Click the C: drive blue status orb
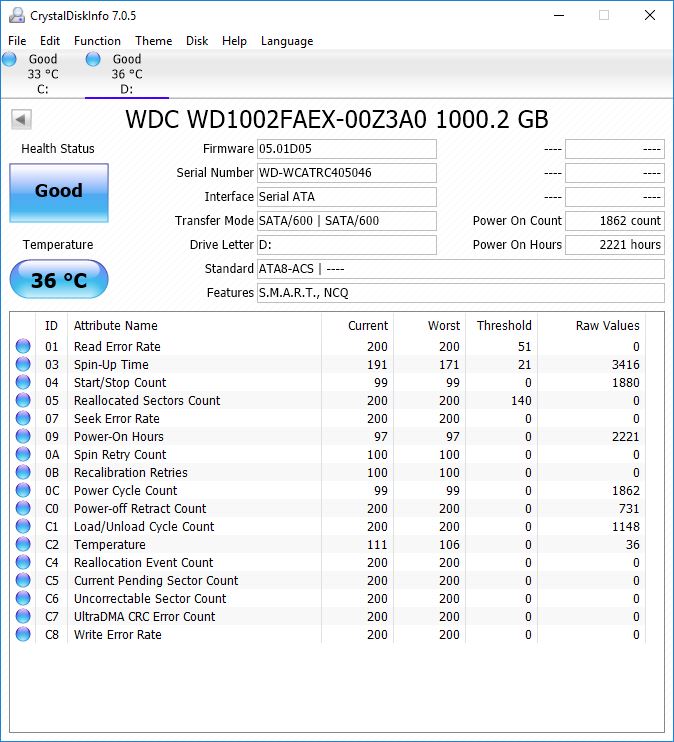Screen dimensions: 674x742 pos(9,59)
